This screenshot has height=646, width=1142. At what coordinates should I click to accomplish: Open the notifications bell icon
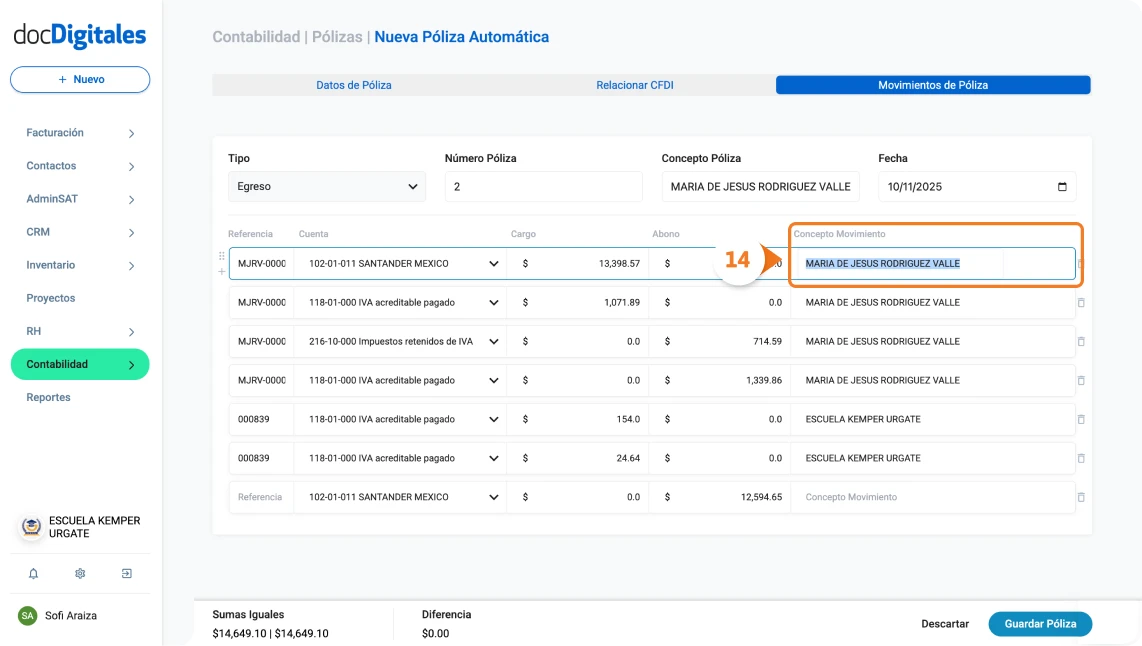click(x=33, y=573)
